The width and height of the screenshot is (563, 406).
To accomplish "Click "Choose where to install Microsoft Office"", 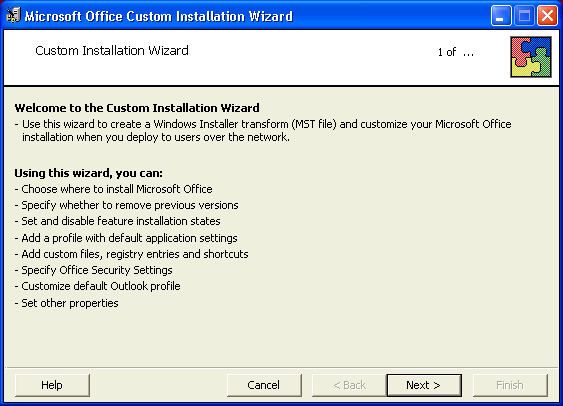I will point(113,189).
